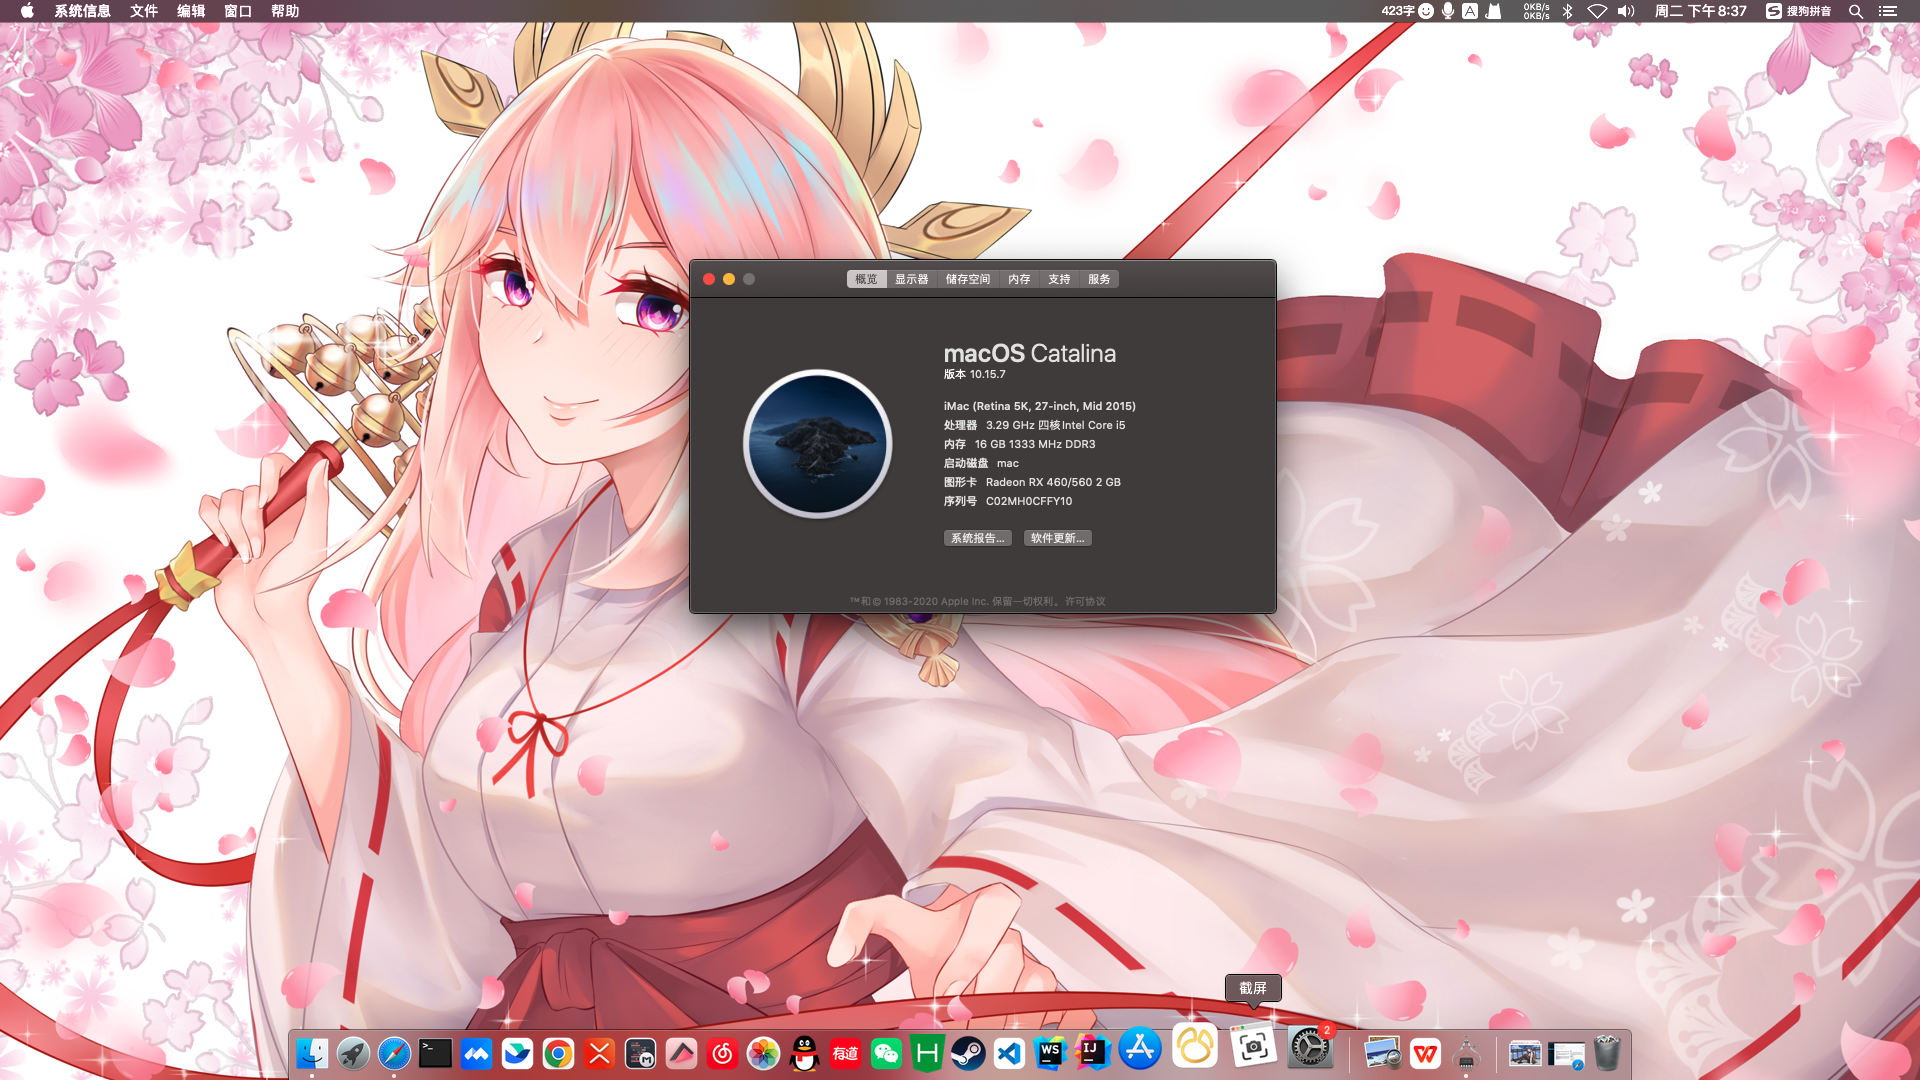Open the System Information chip icon
1920x1080 pixels.
click(1466, 1053)
